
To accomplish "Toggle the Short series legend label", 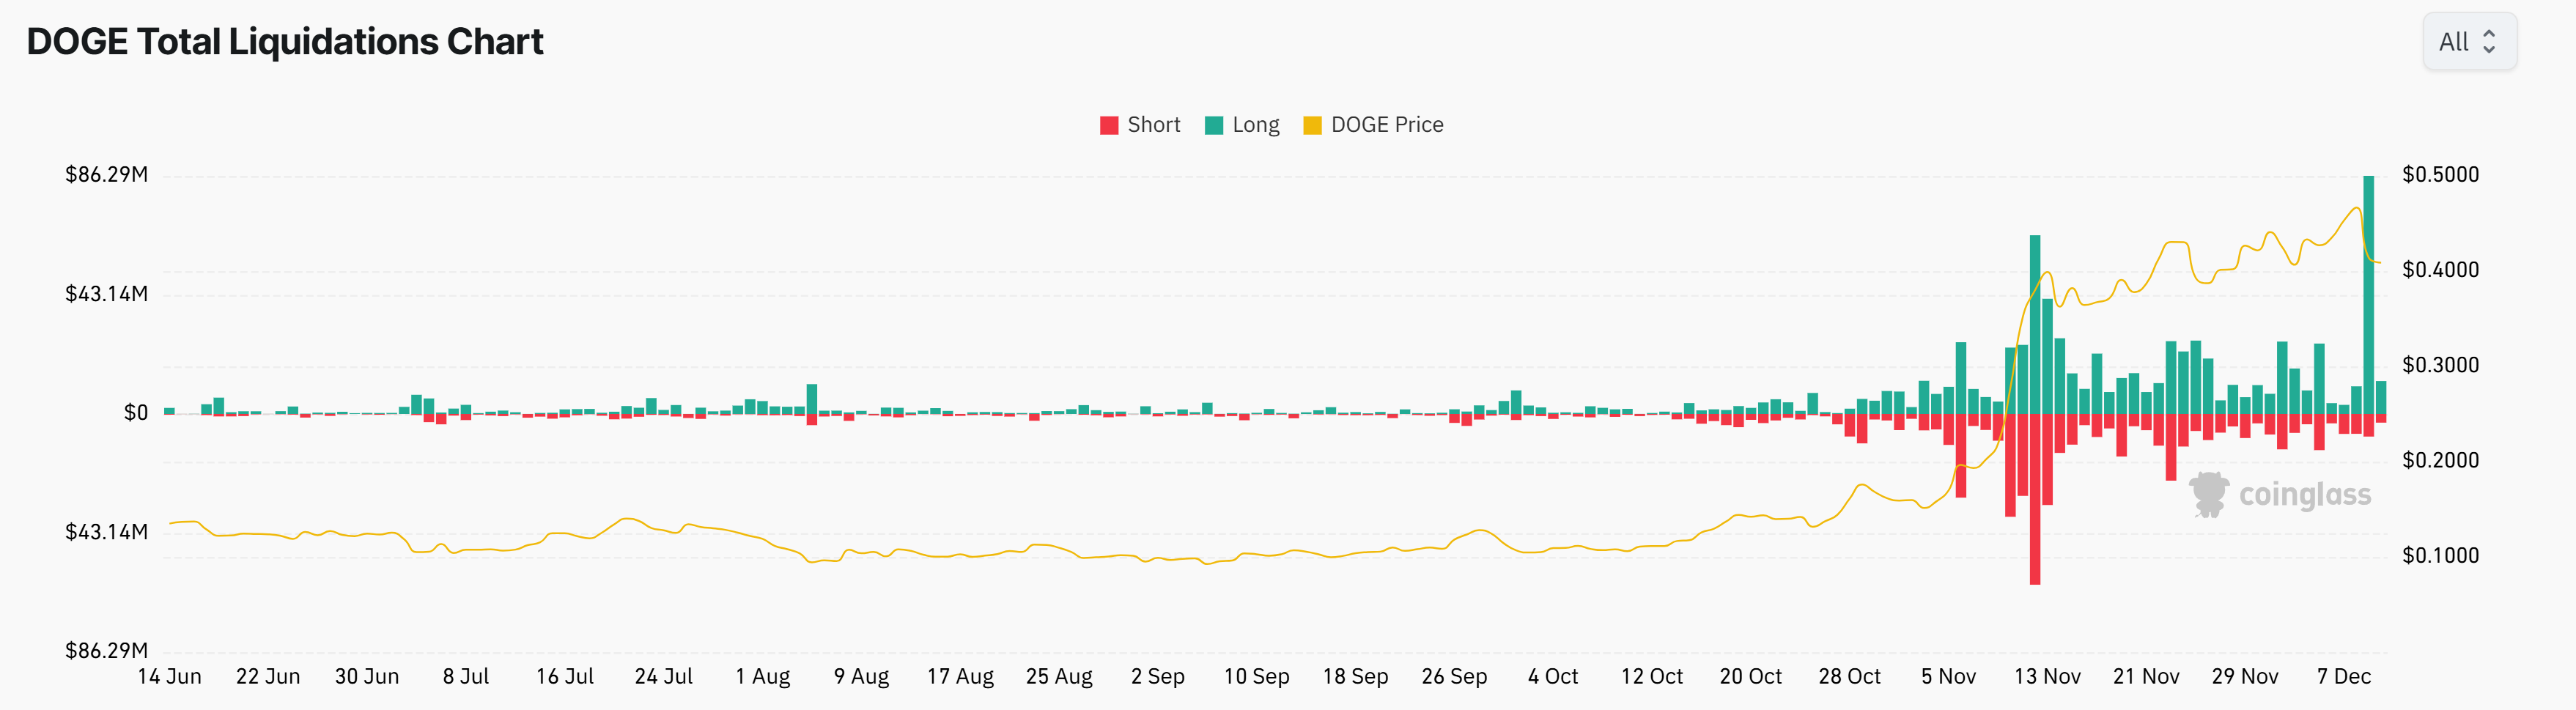I will (x=1153, y=125).
